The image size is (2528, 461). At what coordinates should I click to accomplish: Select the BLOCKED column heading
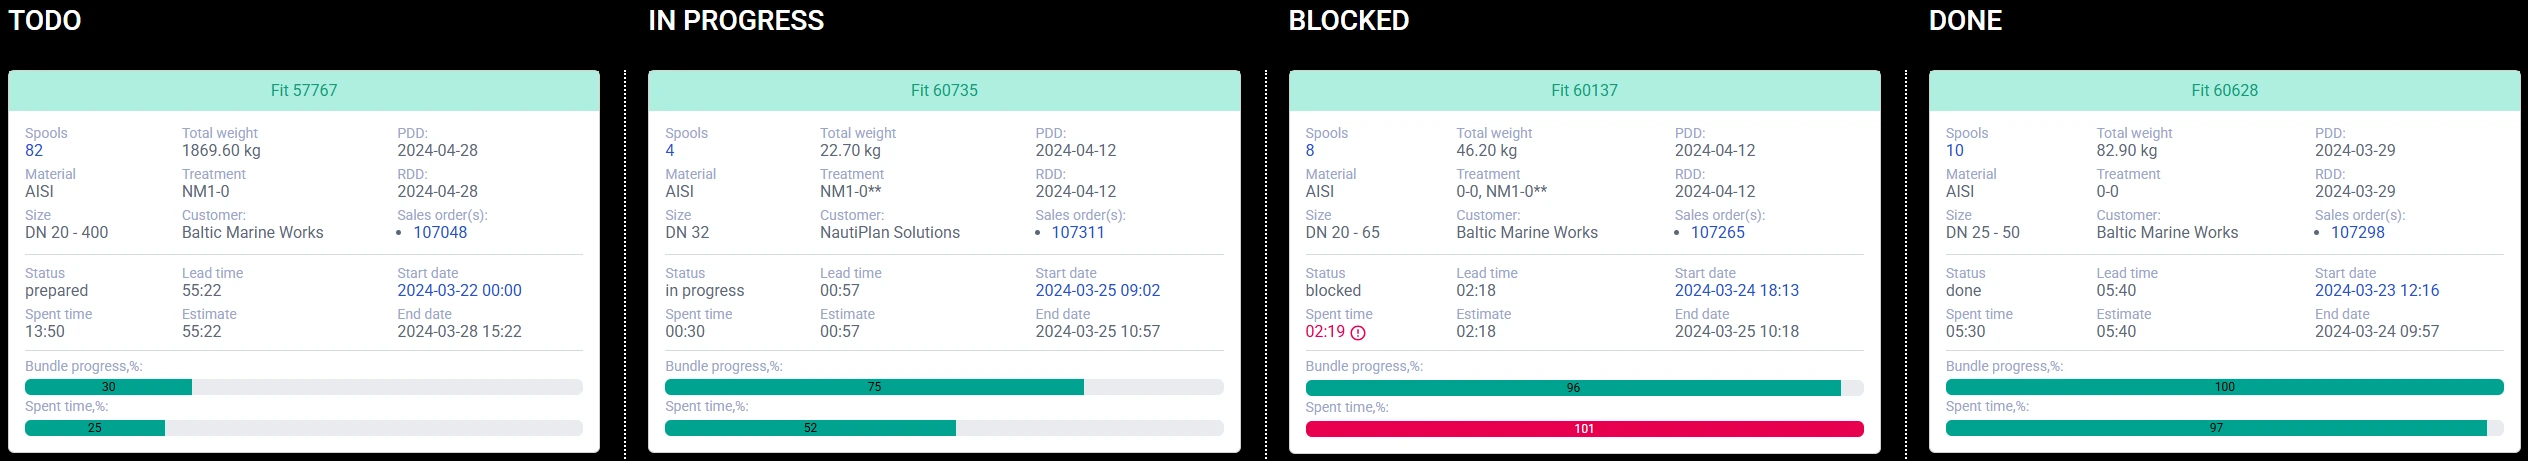(x=1349, y=21)
